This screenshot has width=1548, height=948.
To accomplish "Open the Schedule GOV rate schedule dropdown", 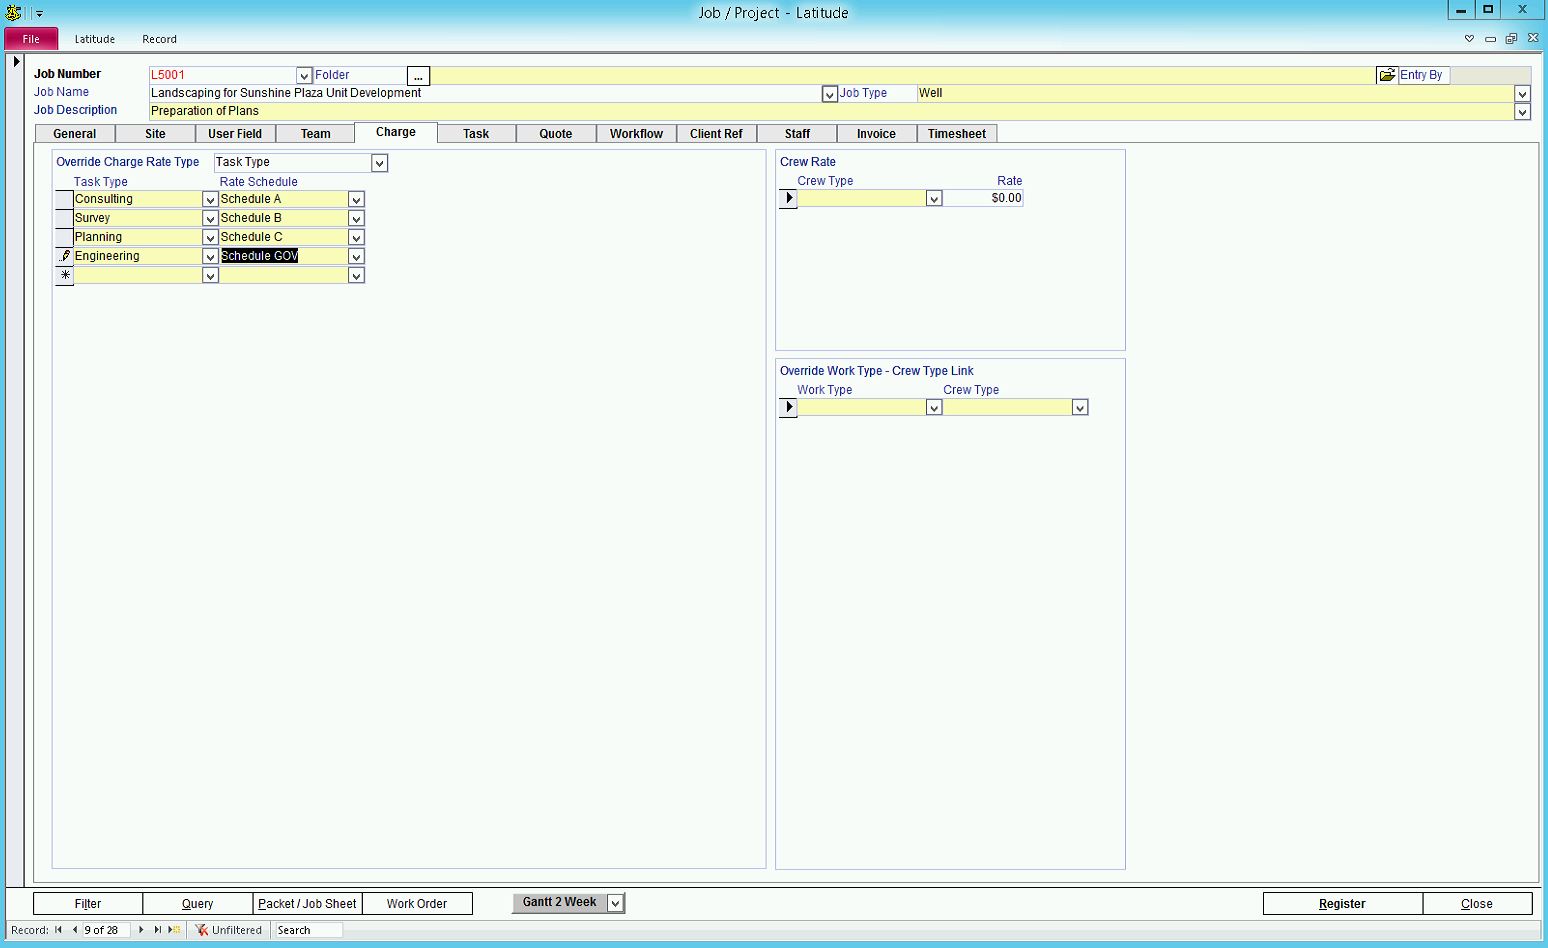I will tap(356, 257).
